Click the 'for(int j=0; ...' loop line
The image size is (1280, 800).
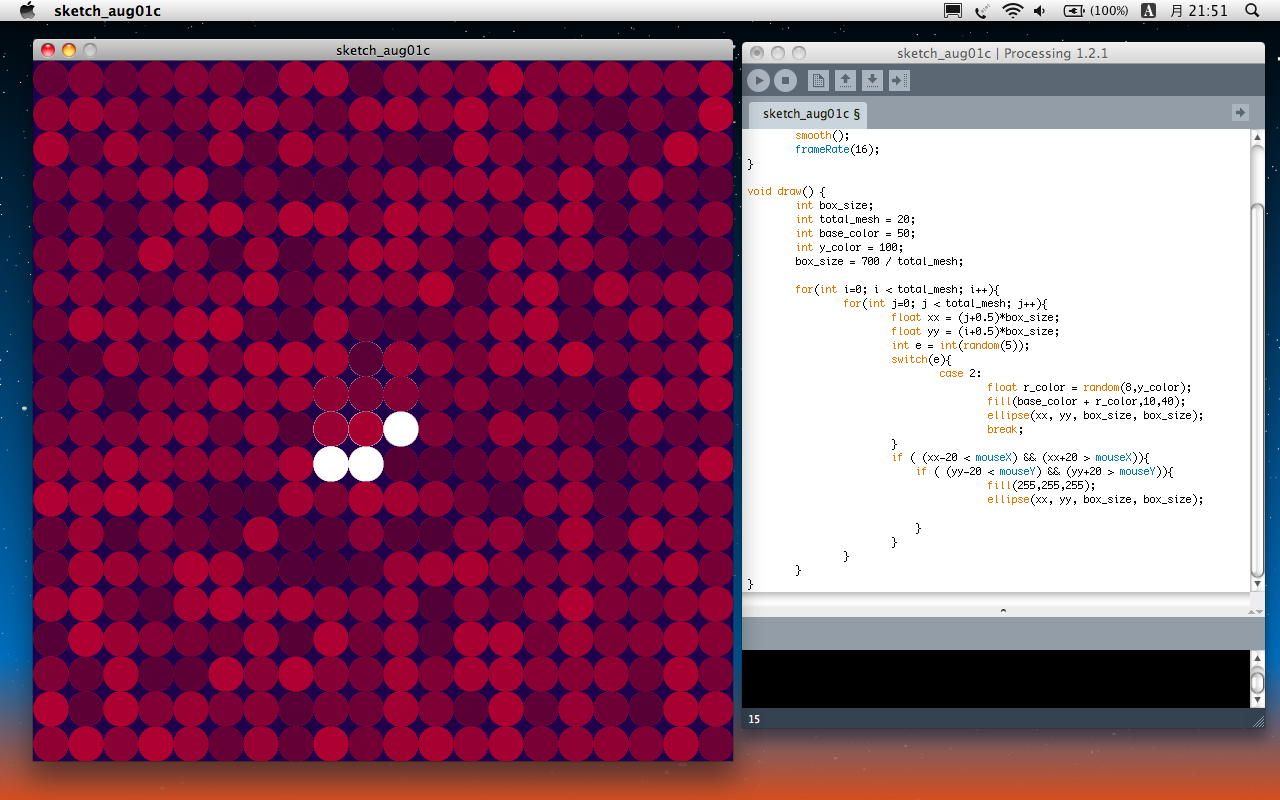pyautogui.click(x=945, y=304)
